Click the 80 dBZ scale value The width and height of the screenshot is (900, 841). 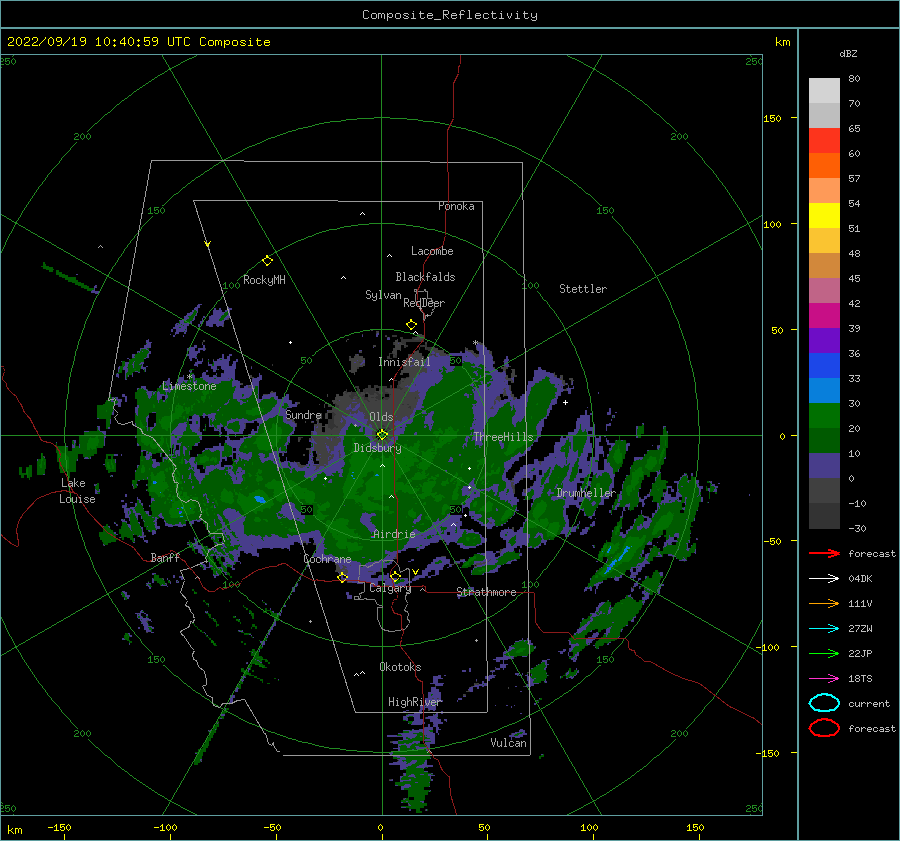coord(854,79)
